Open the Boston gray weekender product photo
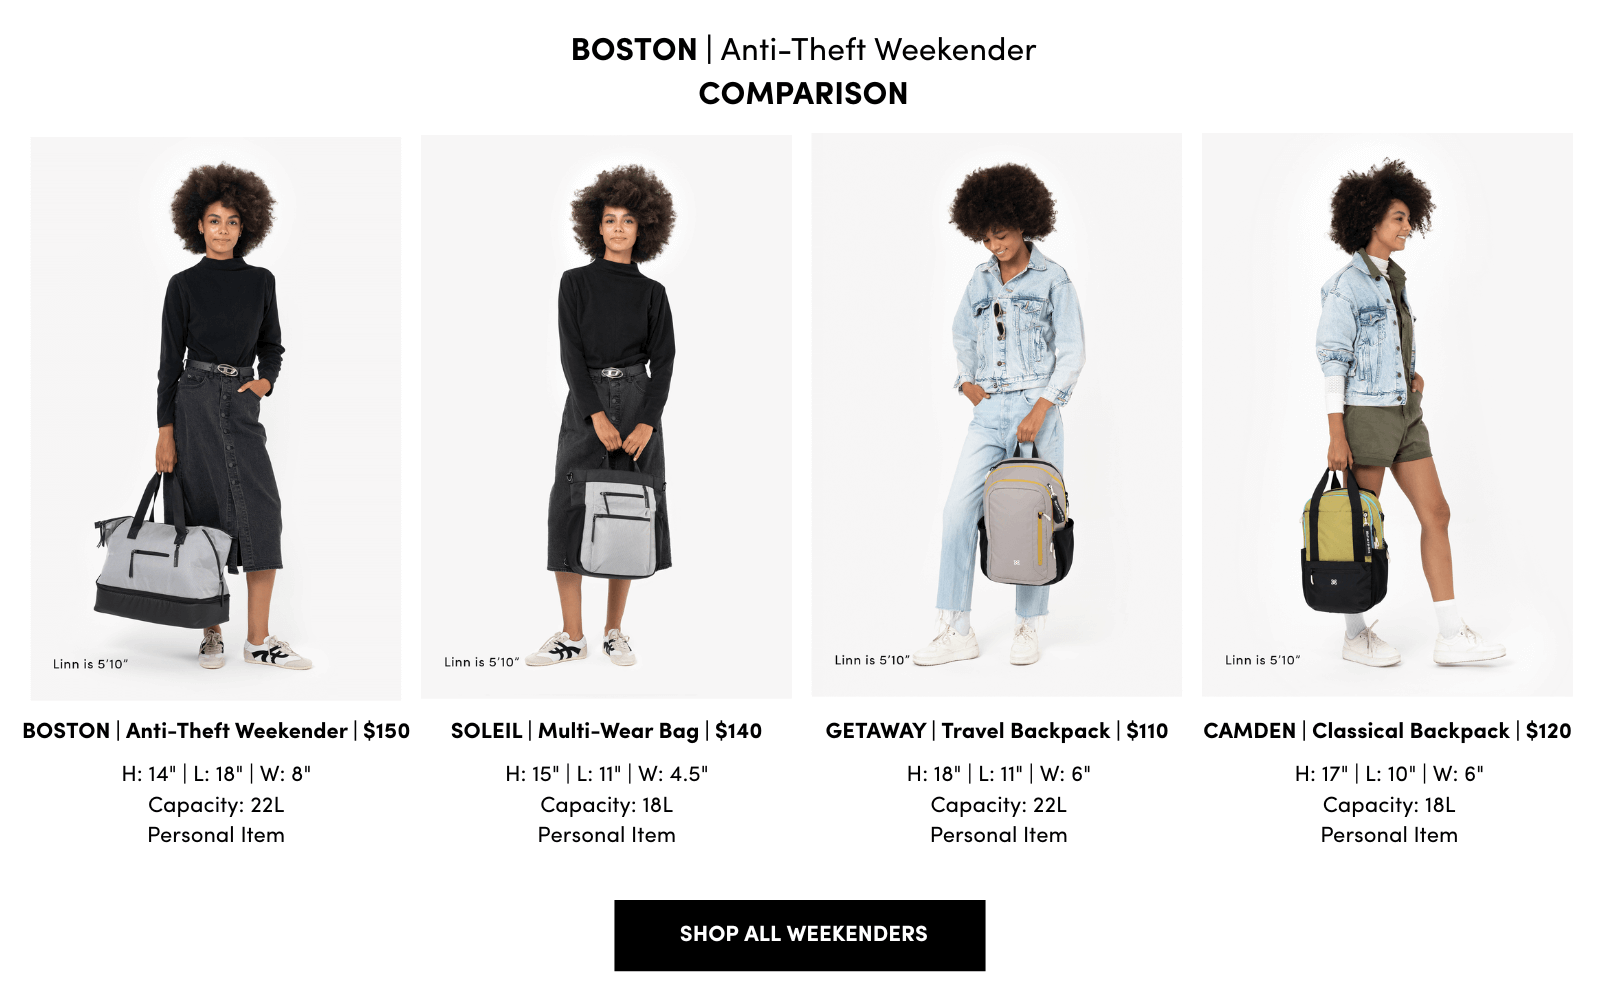The width and height of the screenshot is (1600, 1000). 216,418
